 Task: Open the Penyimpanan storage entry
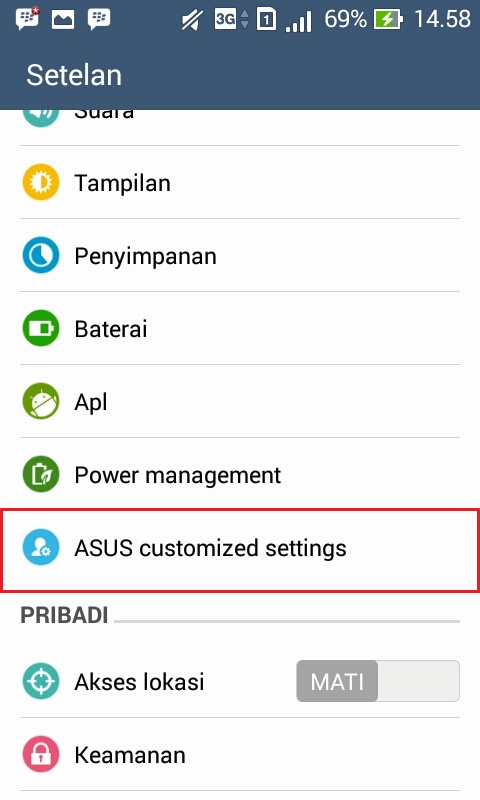[x=240, y=255]
